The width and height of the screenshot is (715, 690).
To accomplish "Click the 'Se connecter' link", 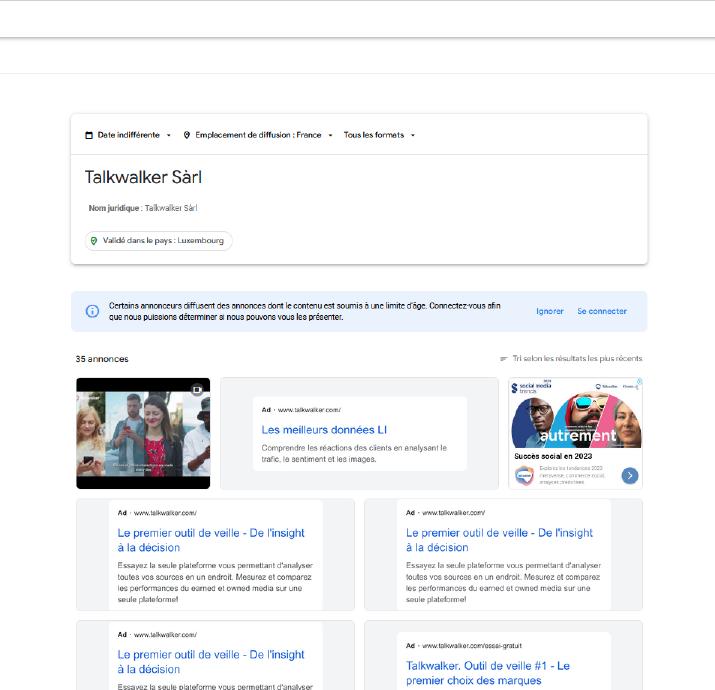I will 602,311.
